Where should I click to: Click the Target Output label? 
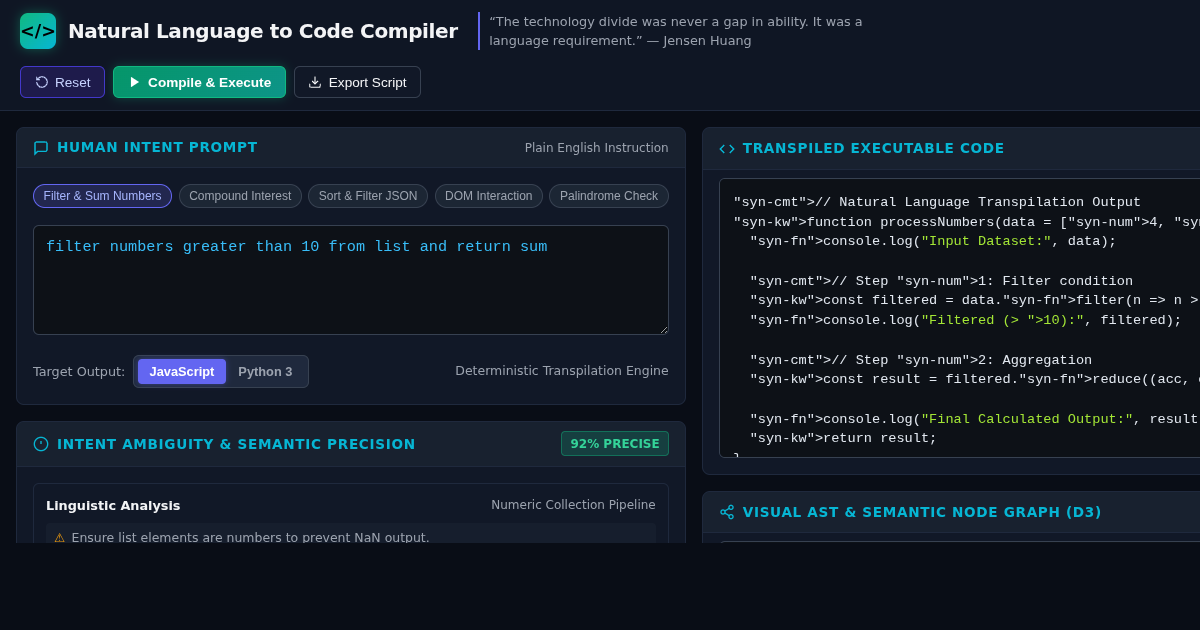[x=79, y=371]
